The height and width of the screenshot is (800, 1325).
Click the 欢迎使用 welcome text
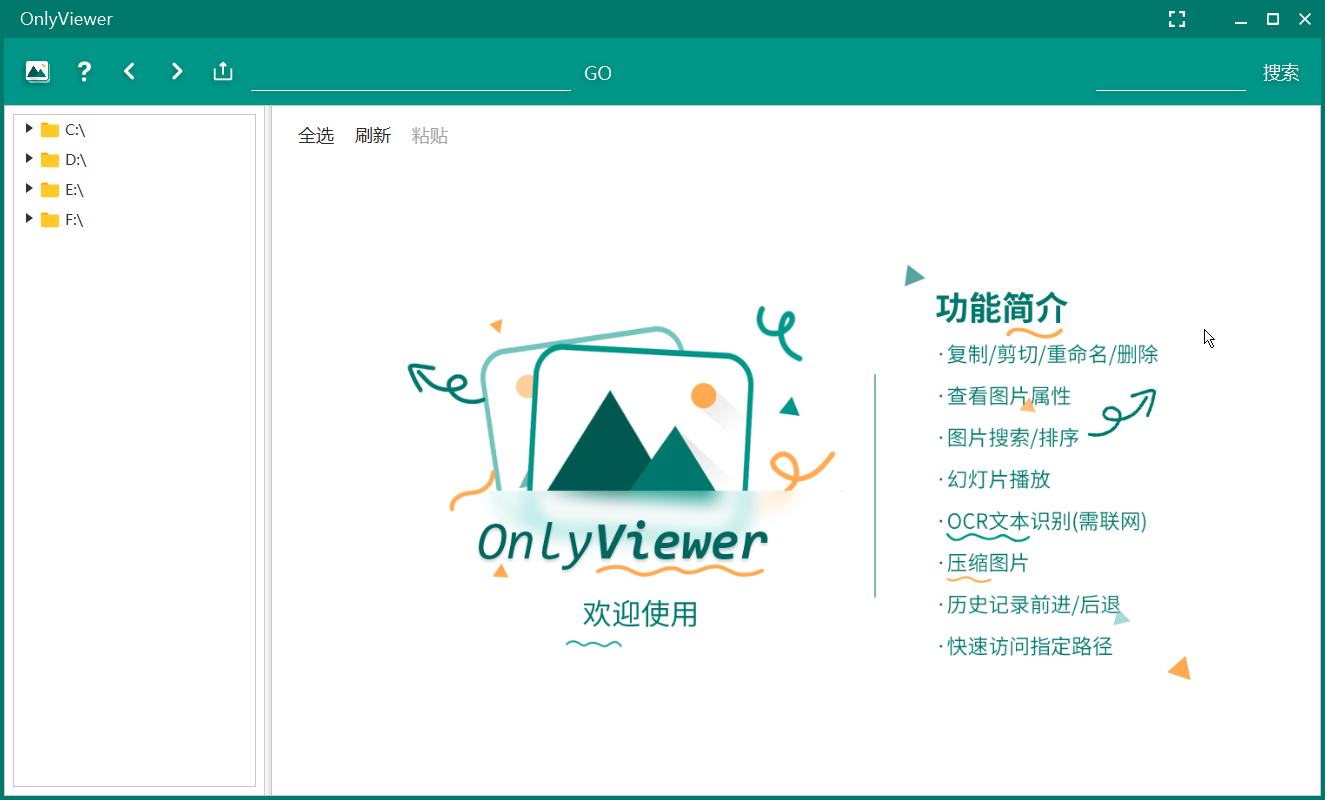click(x=640, y=613)
